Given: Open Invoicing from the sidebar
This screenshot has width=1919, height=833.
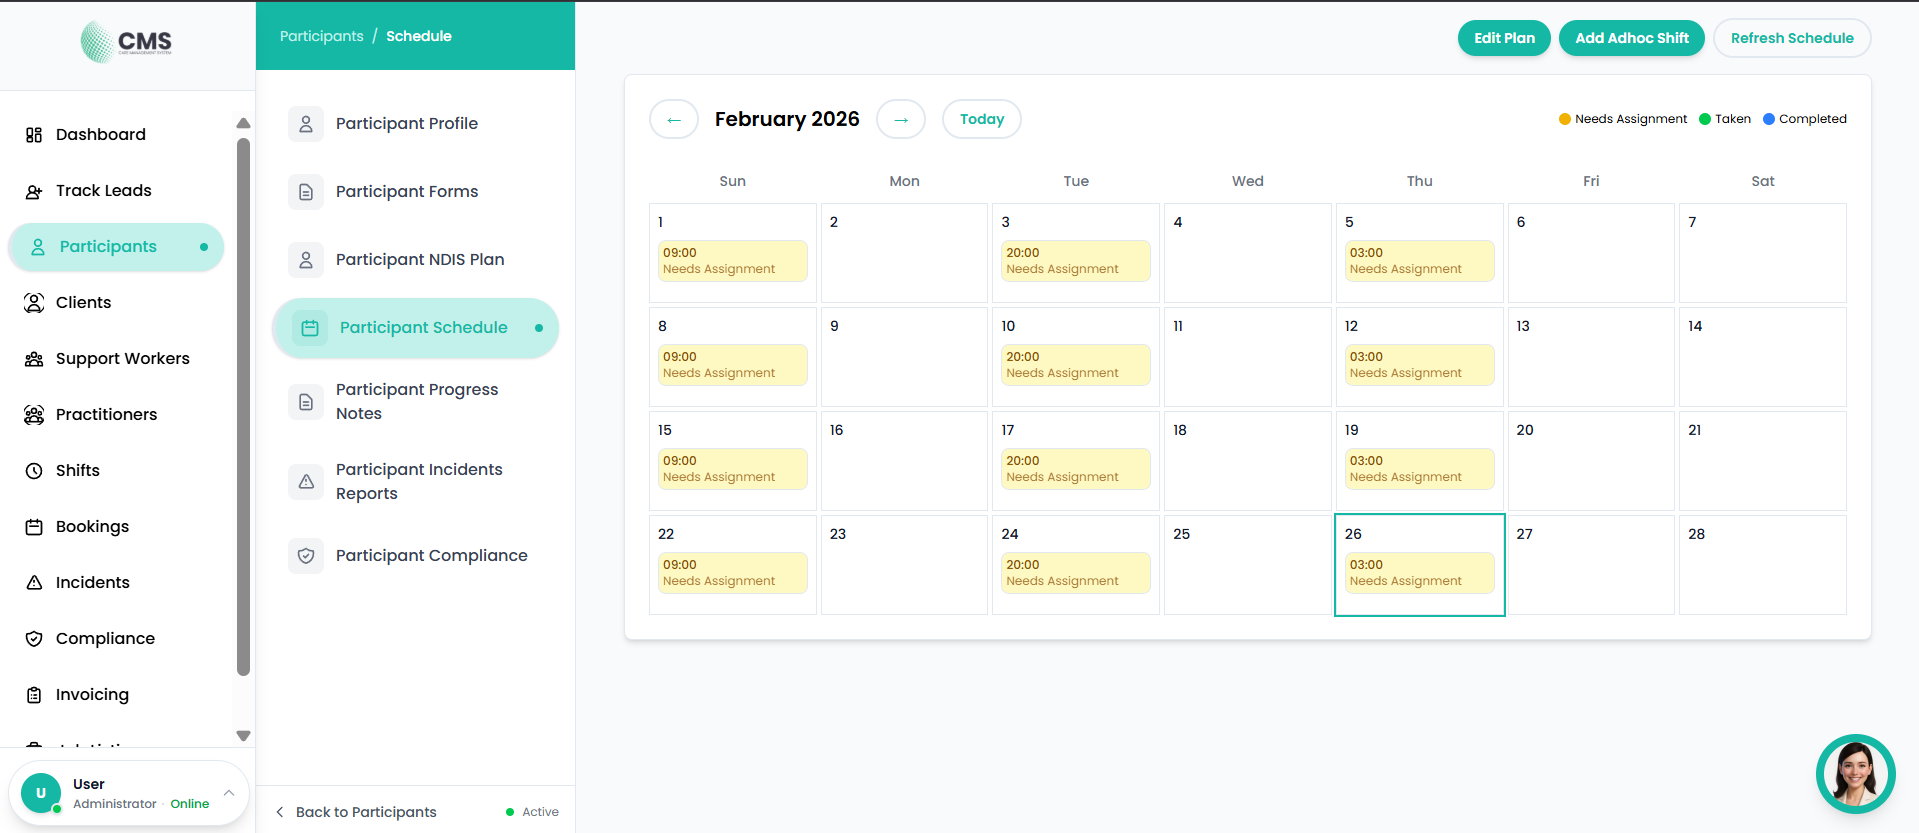Looking at the screenshot, I should [x=116, y=695].
